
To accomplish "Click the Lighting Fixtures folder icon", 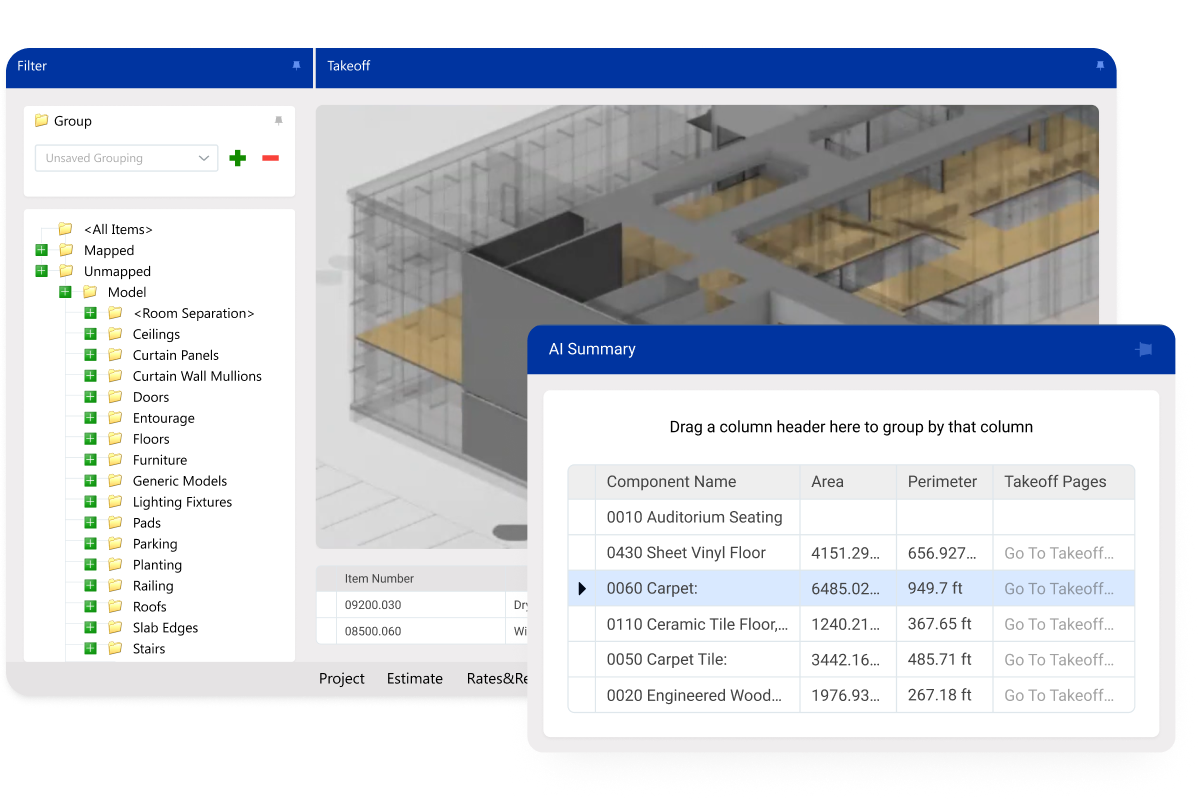I will coord(115,502).
